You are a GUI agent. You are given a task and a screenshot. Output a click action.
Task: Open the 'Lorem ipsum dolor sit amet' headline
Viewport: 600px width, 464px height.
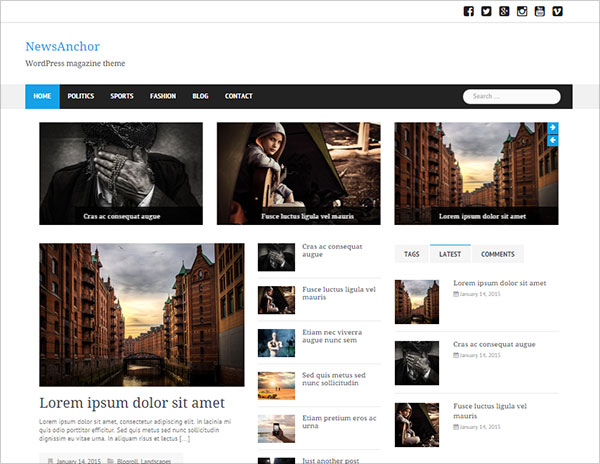pos(132,403)
